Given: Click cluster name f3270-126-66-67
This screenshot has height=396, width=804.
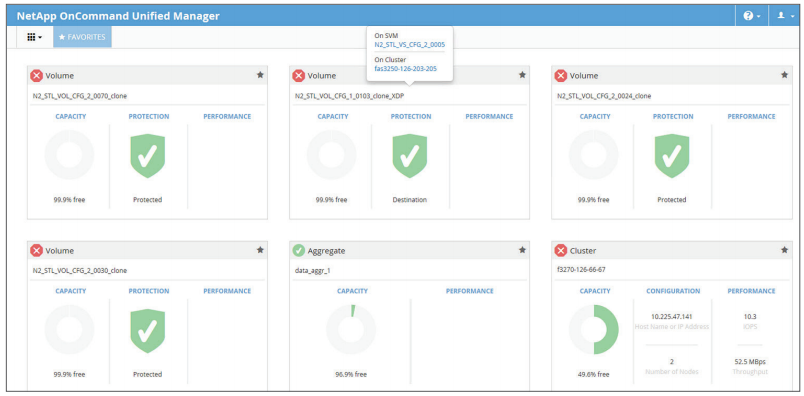Looking at the screenshot, I should click(x=581, y=269).
